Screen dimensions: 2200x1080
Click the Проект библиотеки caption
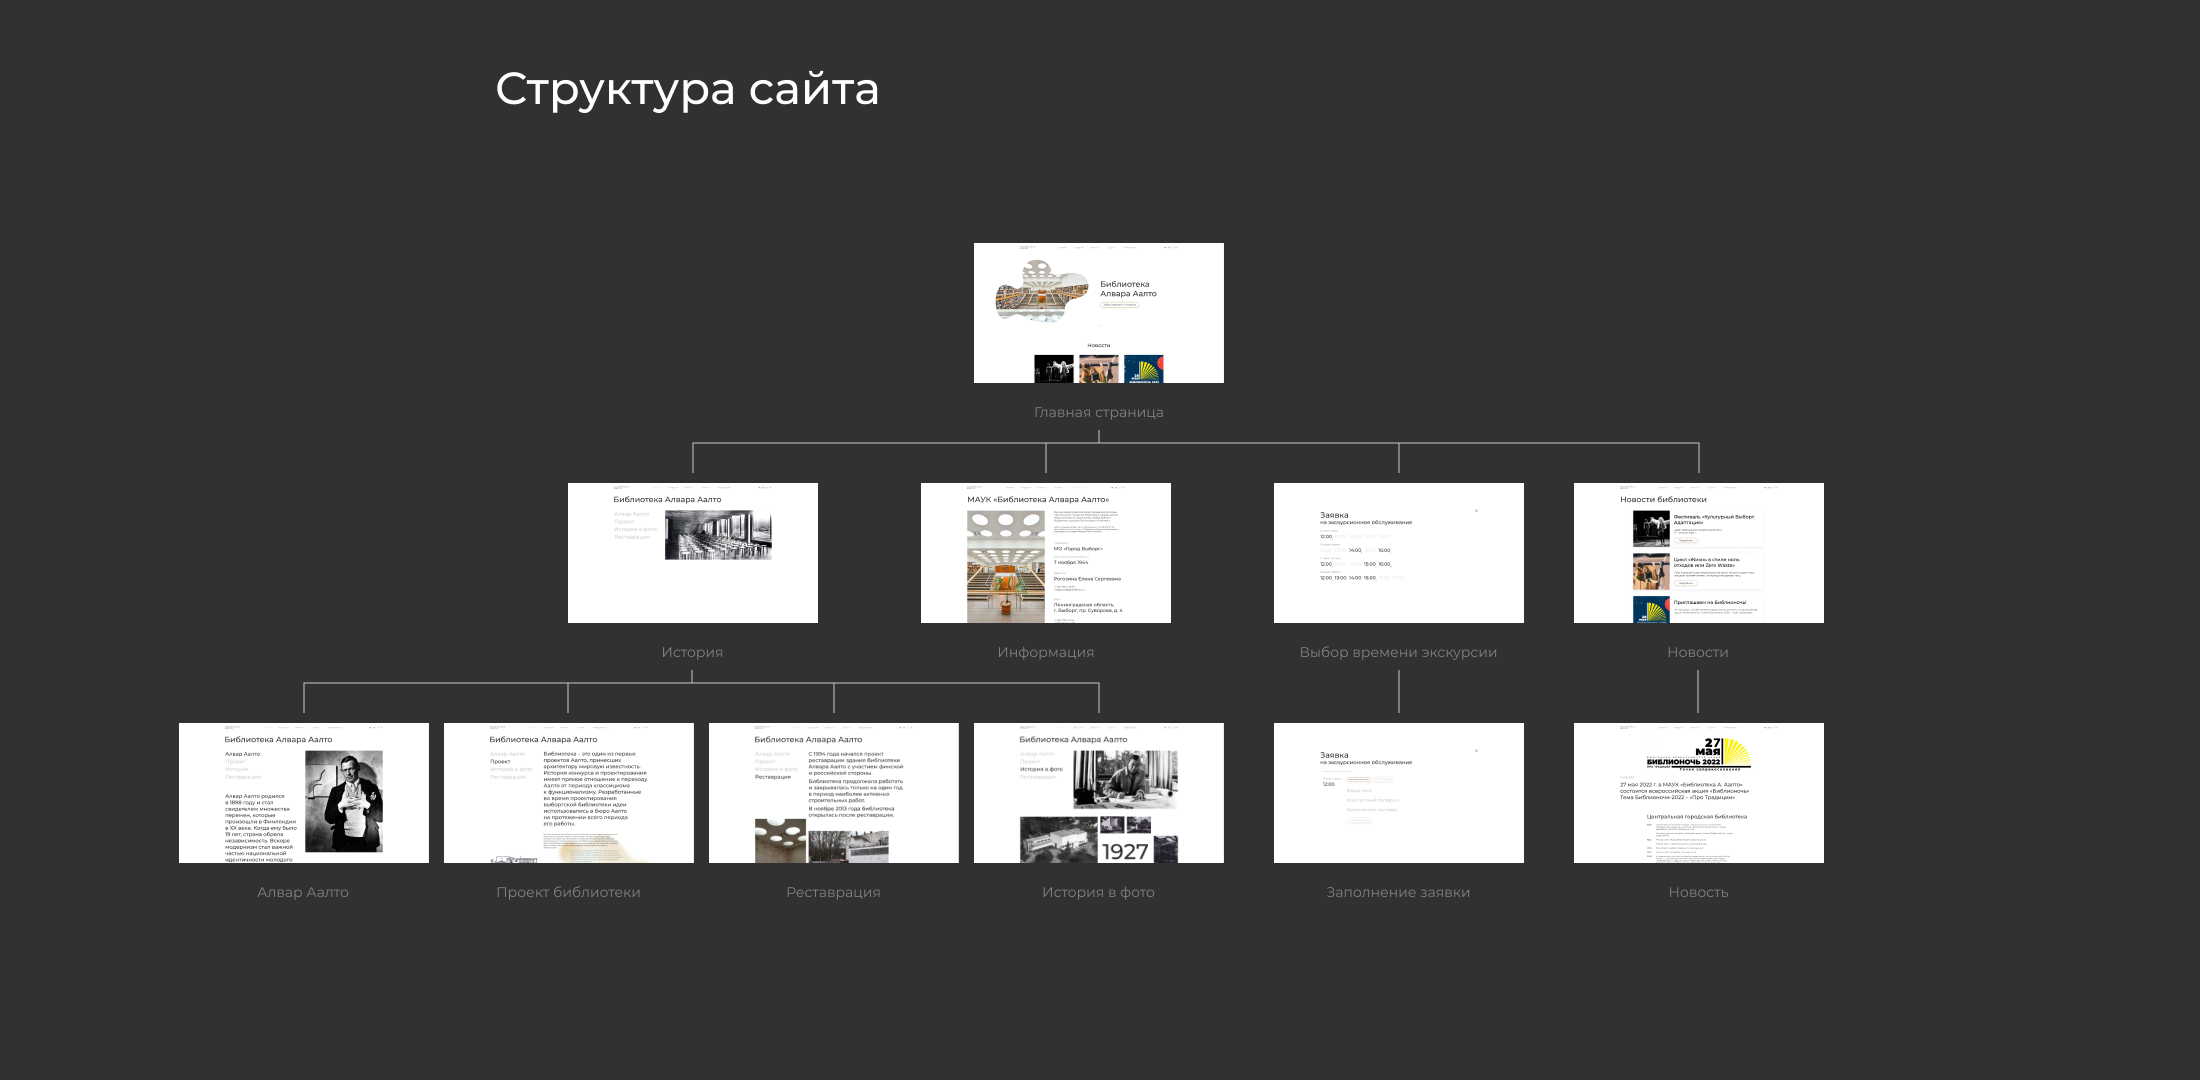click(x=568, y=892)
